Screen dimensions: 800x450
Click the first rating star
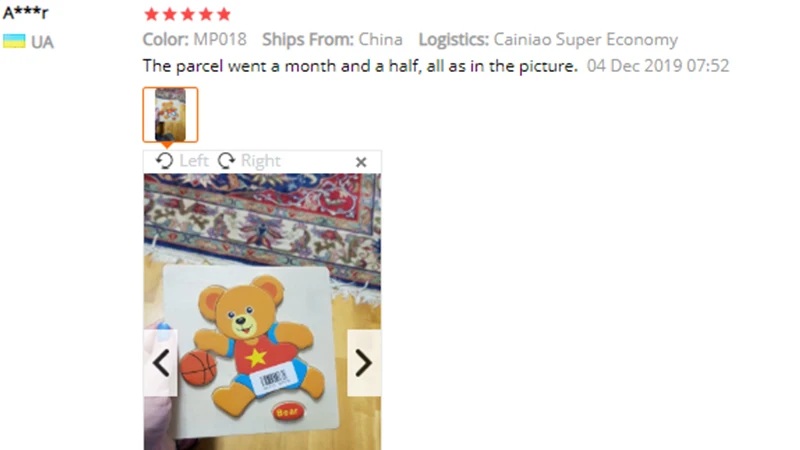click(x=152, y=14)
